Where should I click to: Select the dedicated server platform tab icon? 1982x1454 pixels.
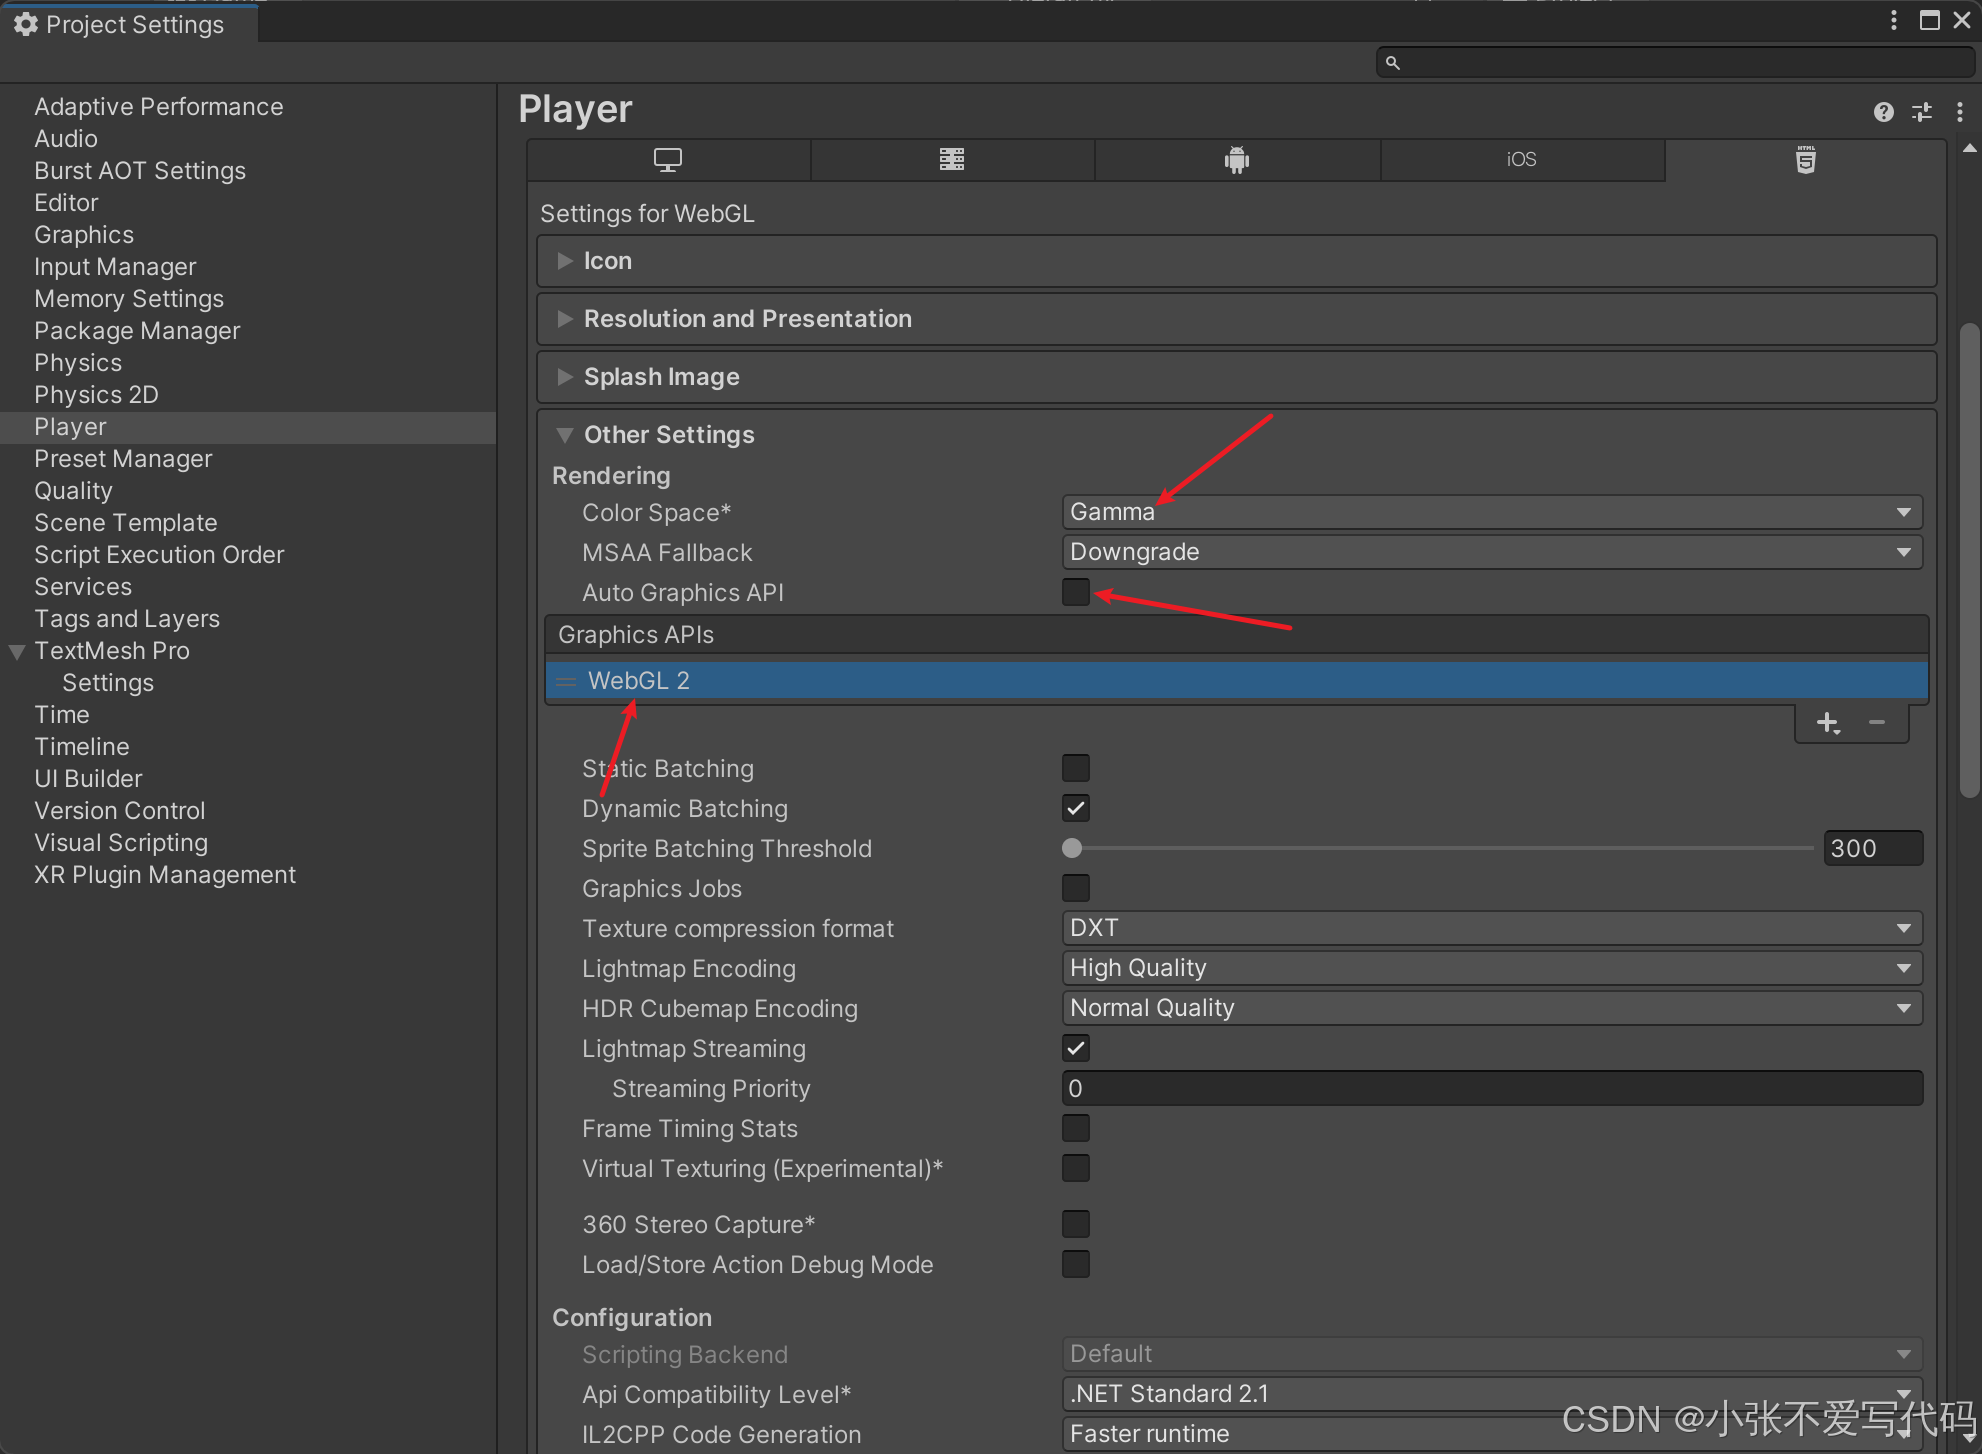pyautogui.click(x=952, y=160)
